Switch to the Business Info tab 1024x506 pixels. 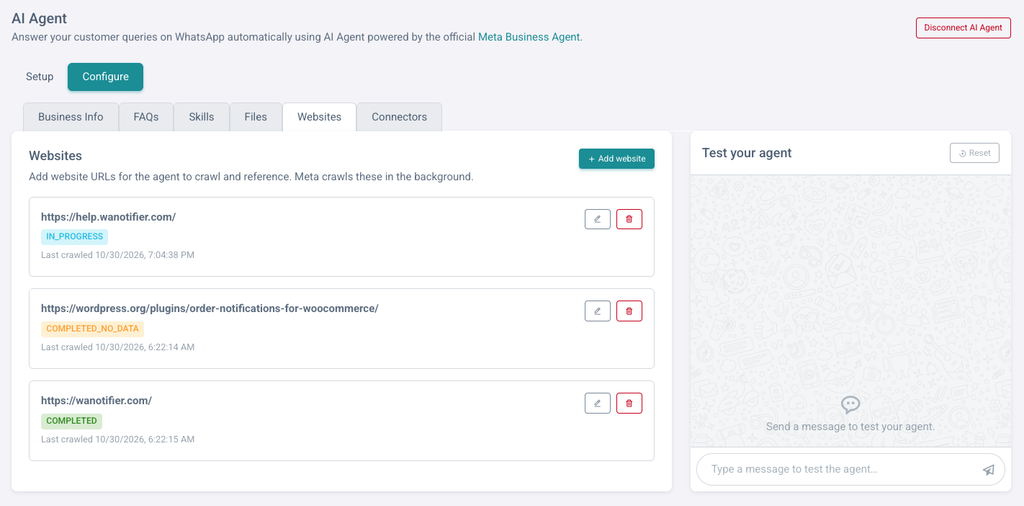[71, 117]
